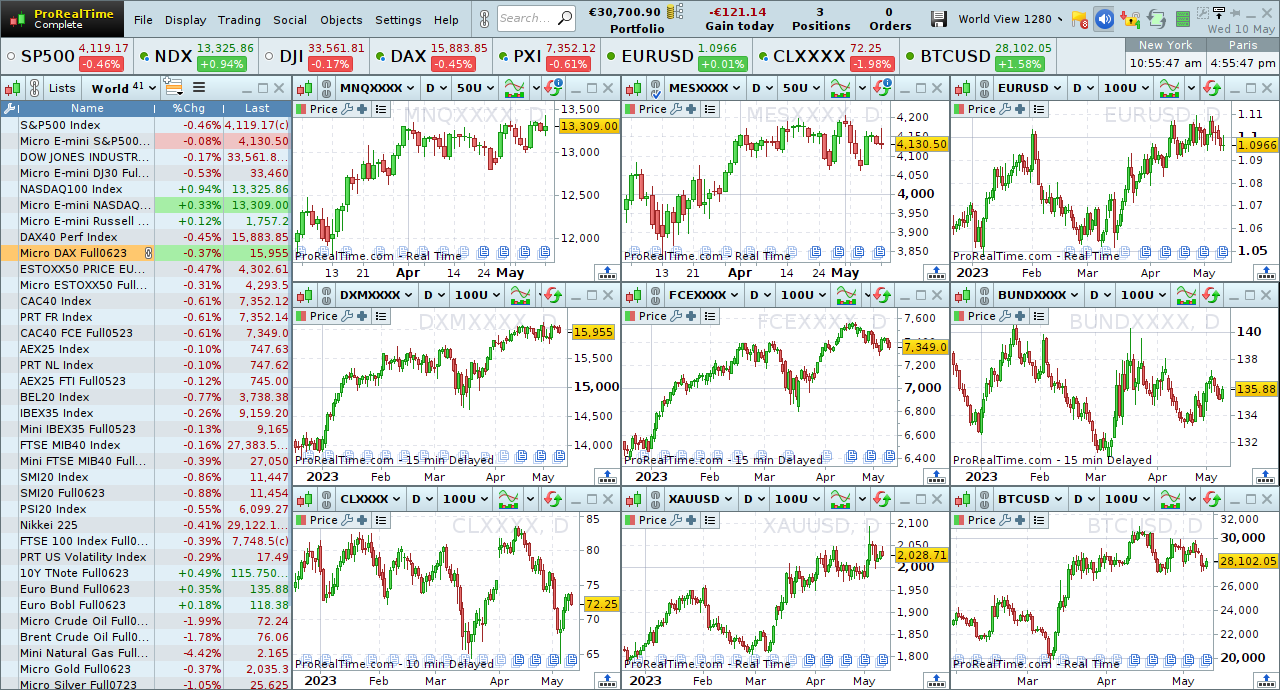The height and width of the screenshot is (690, 1280).
Task: Expand the 50U units dropdown on the MESXXXX chart
Action: (800, 88)
